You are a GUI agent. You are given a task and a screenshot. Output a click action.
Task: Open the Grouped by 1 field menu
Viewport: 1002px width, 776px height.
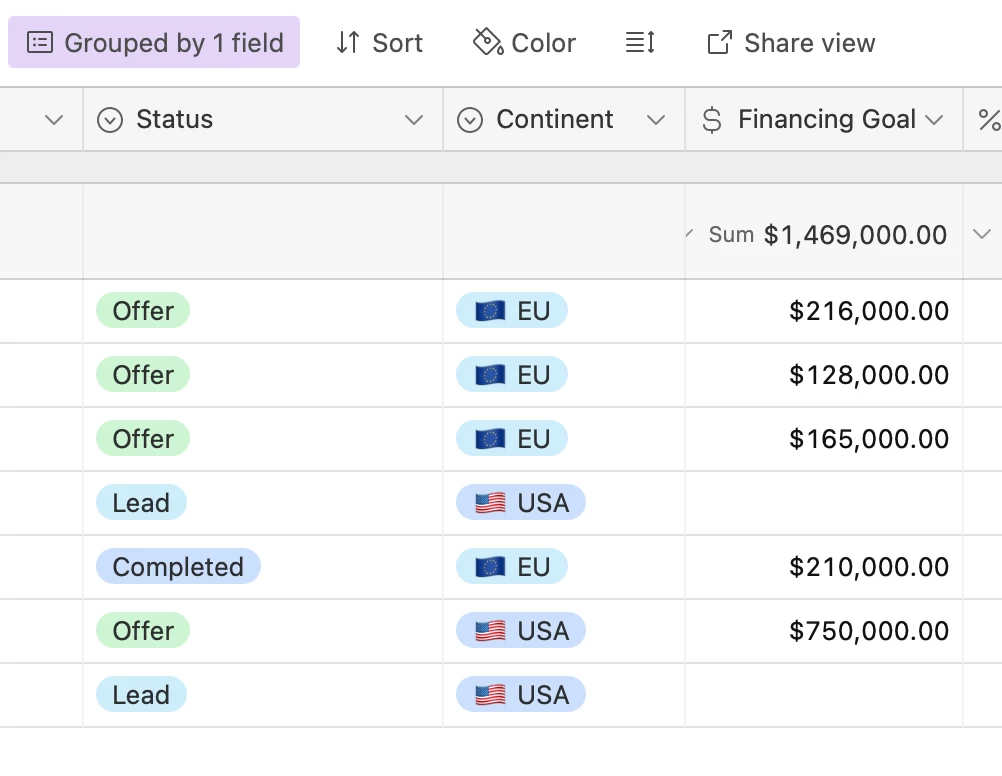click(154, 43)
